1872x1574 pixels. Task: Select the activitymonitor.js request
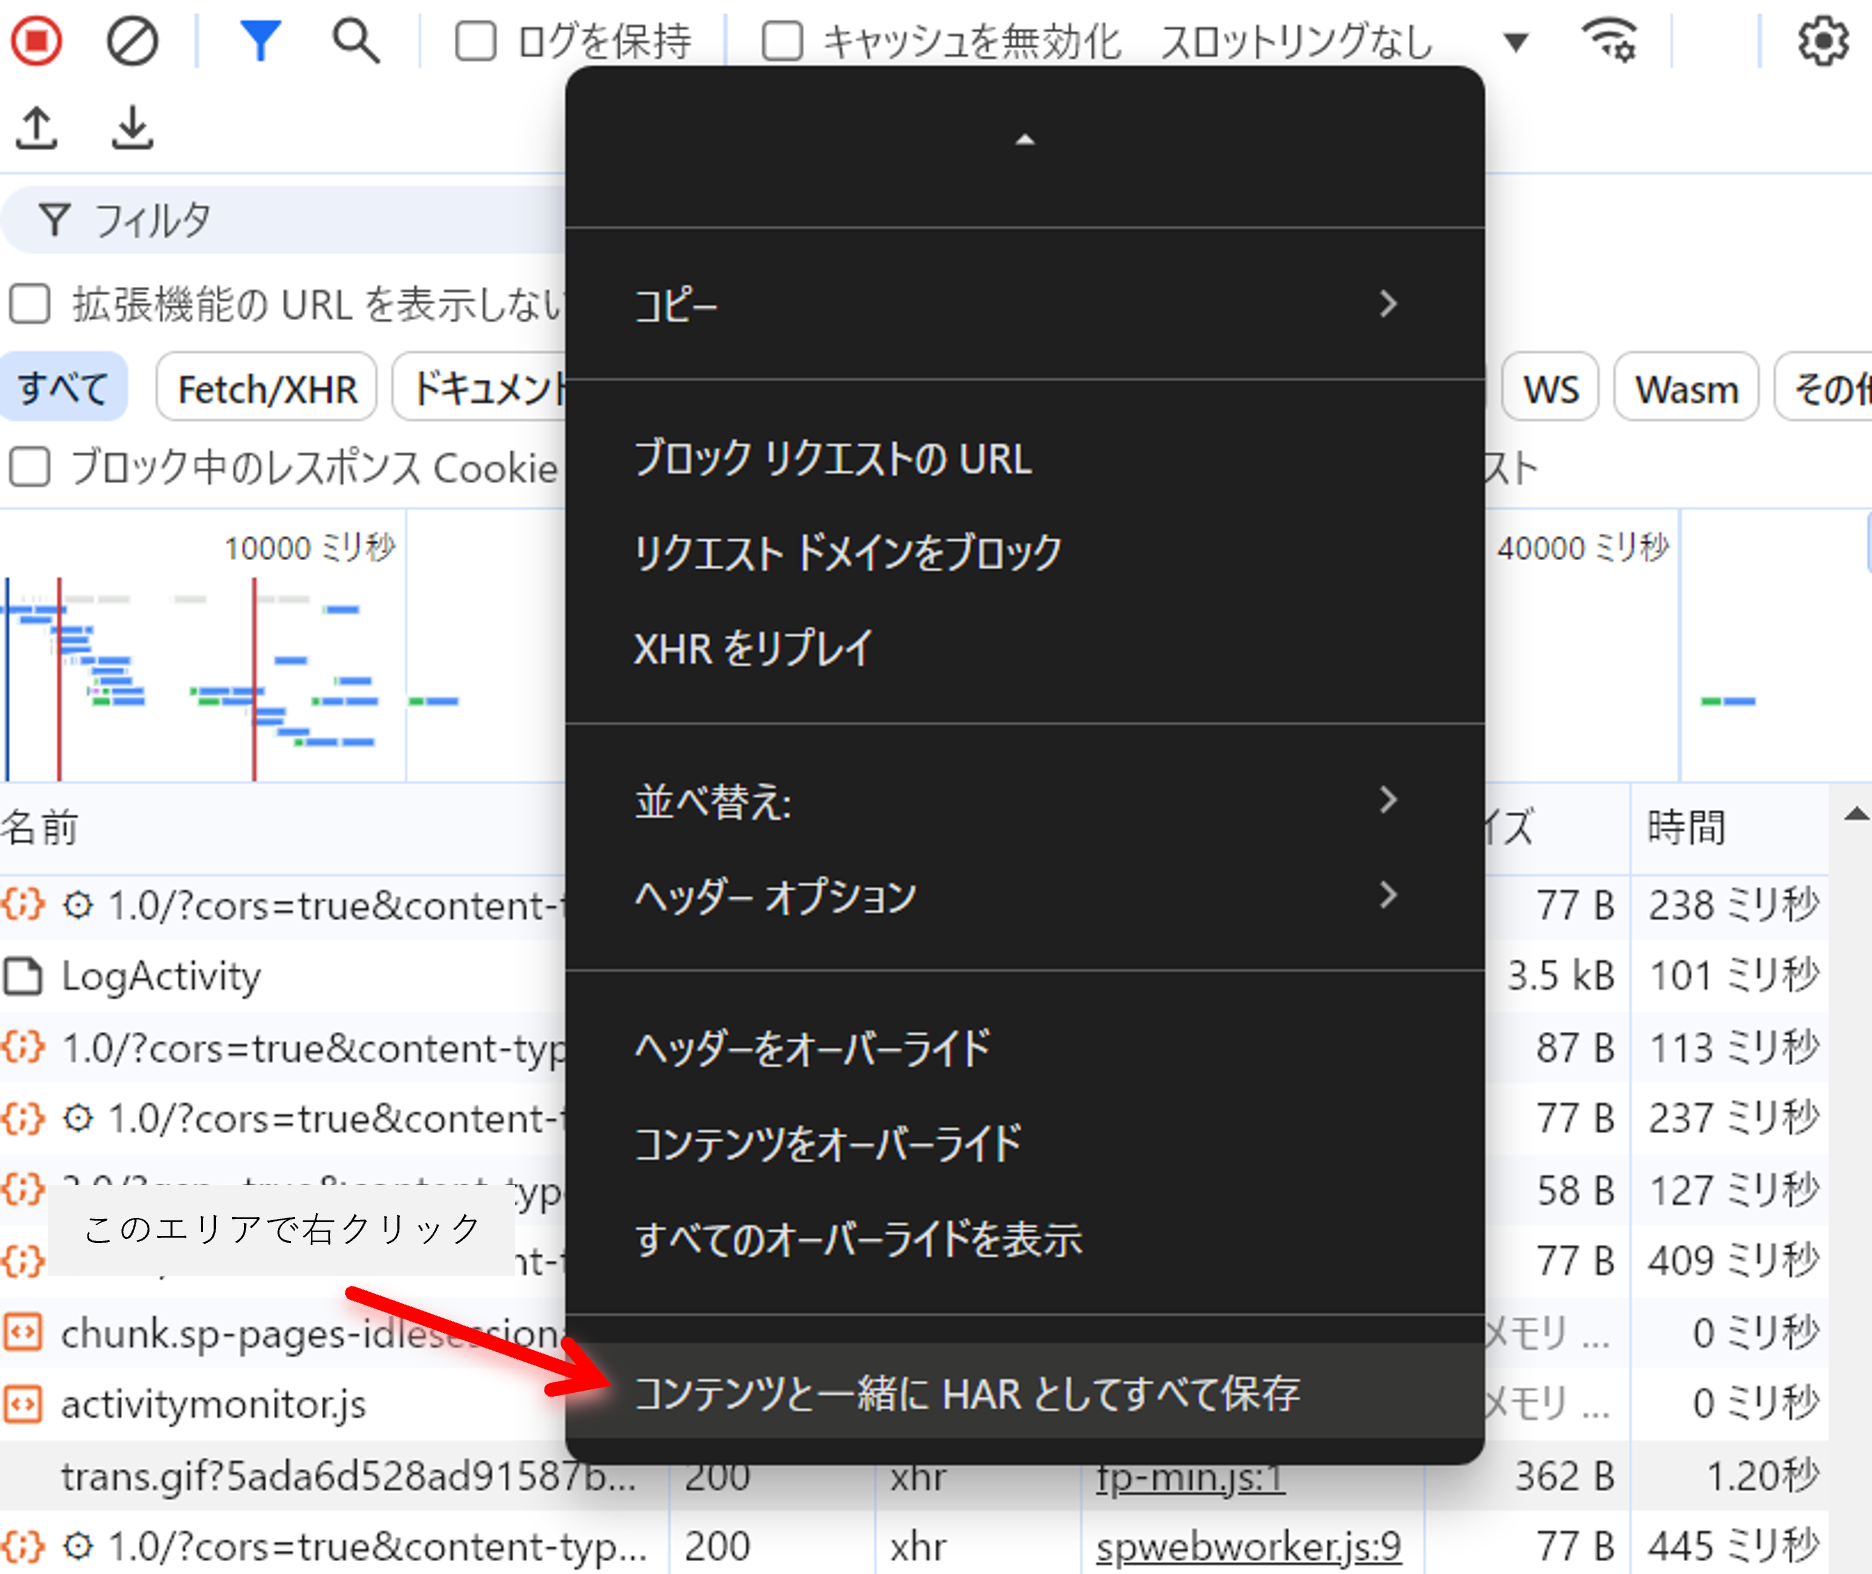(284, 1404)
